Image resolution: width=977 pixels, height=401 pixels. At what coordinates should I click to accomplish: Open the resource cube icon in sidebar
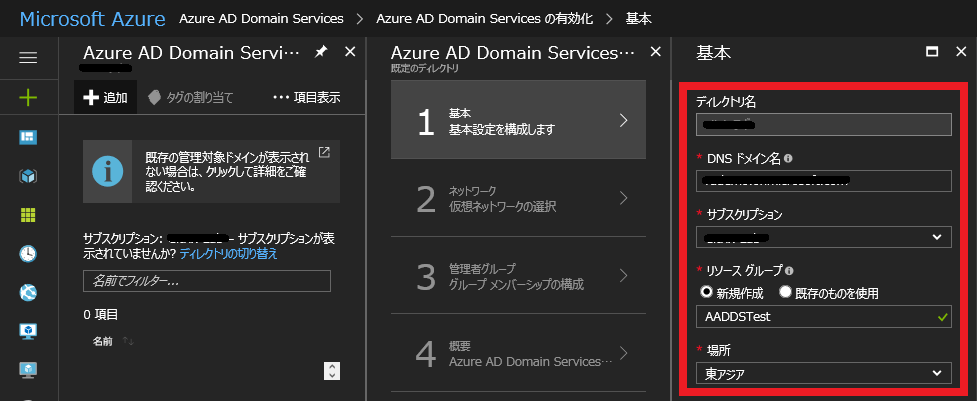(28, 176)
